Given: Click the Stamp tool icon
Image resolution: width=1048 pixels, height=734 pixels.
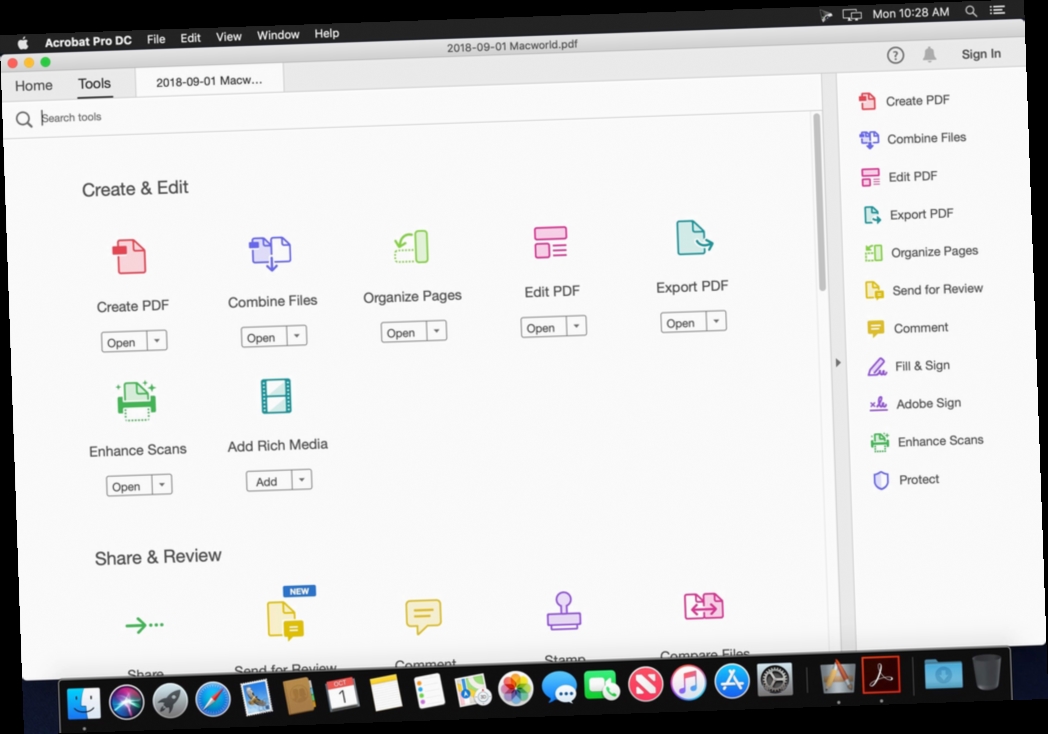Looking at the screenshot, I should tap(563, 610).
